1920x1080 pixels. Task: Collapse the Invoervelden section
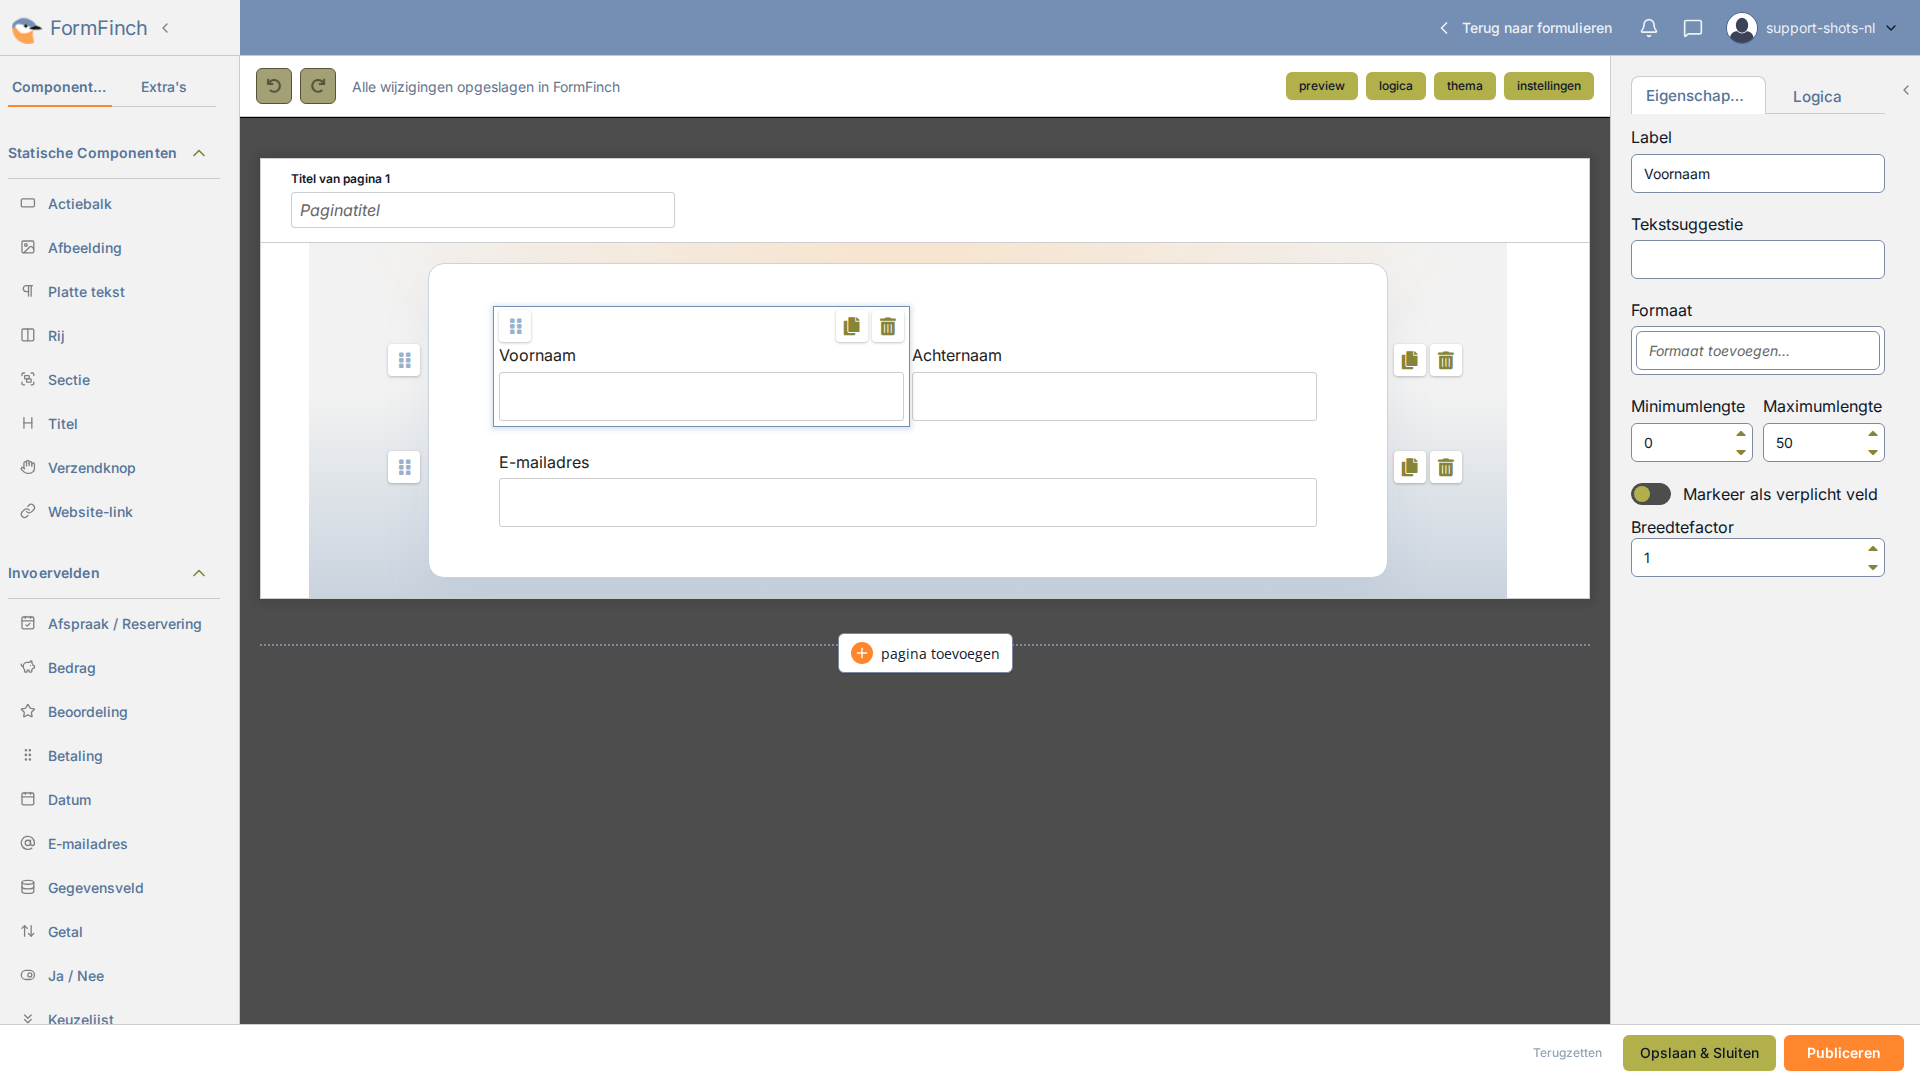coord(199,573)
